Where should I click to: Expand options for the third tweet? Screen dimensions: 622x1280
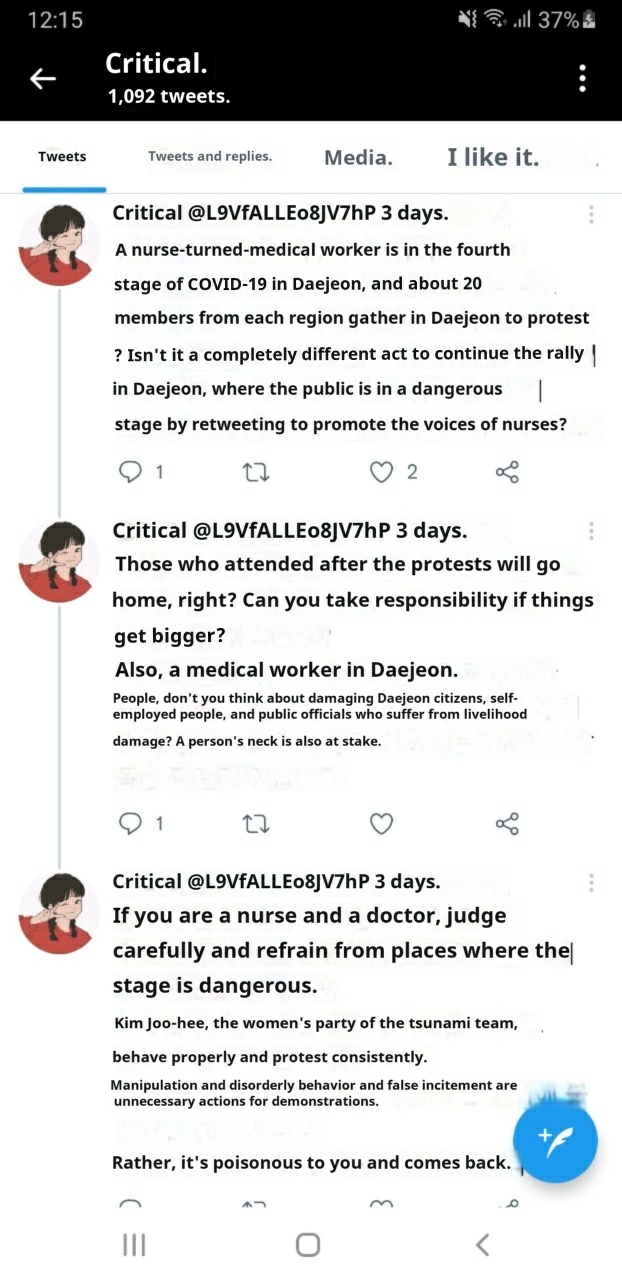pos(591,882)
